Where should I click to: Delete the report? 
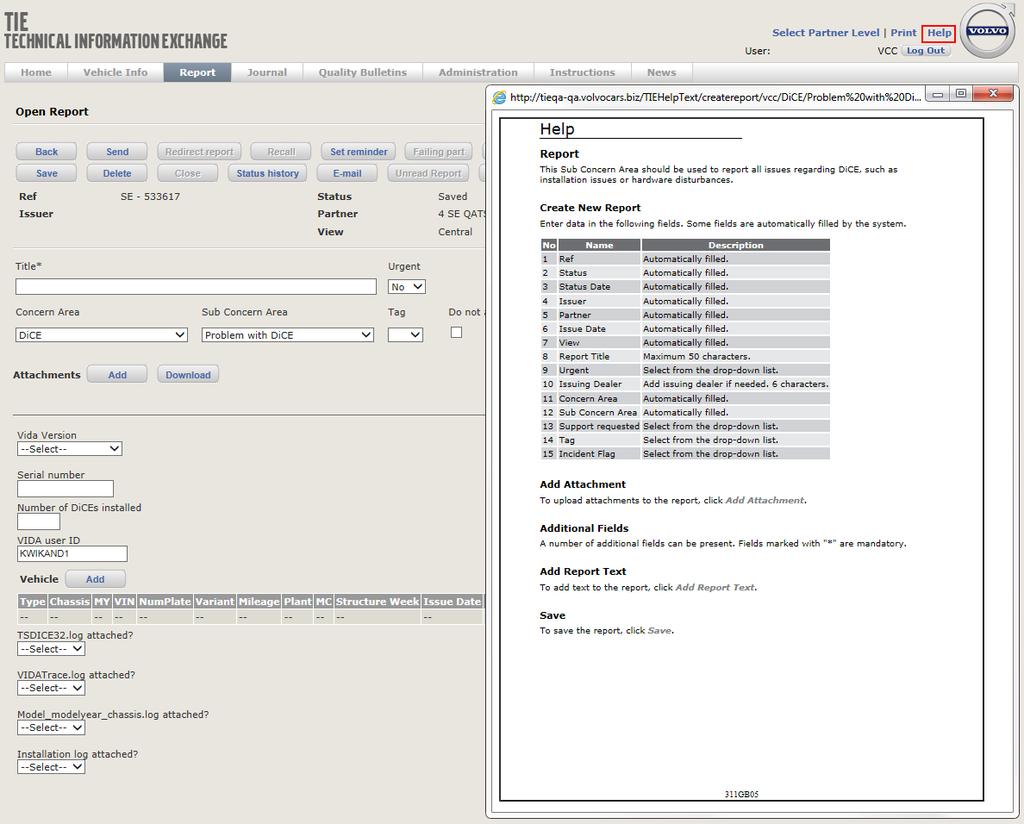click(x=117, y=173)
